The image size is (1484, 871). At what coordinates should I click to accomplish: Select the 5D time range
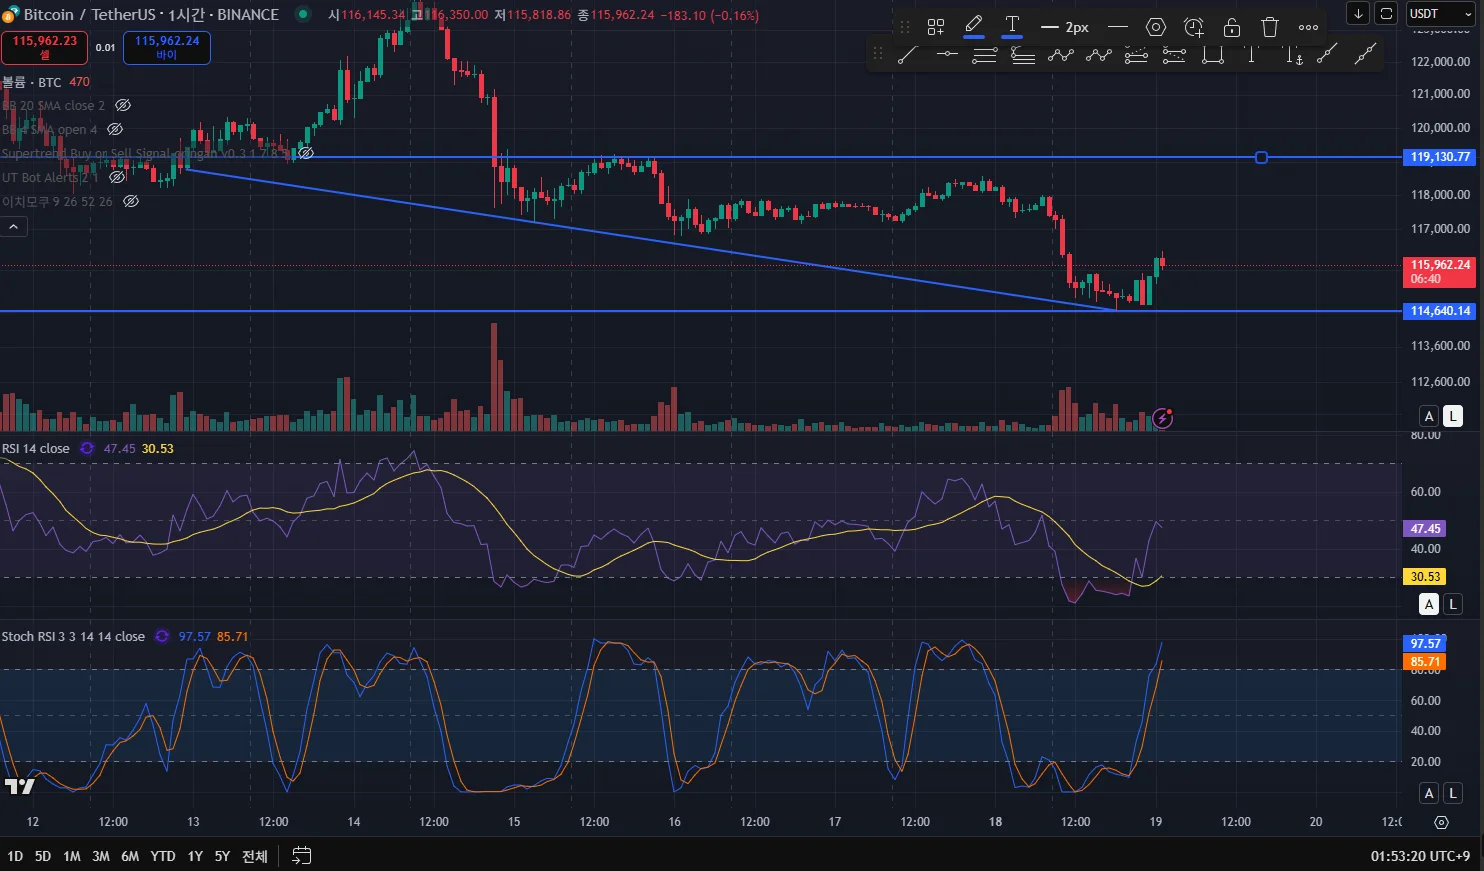[x=43, y=856]
